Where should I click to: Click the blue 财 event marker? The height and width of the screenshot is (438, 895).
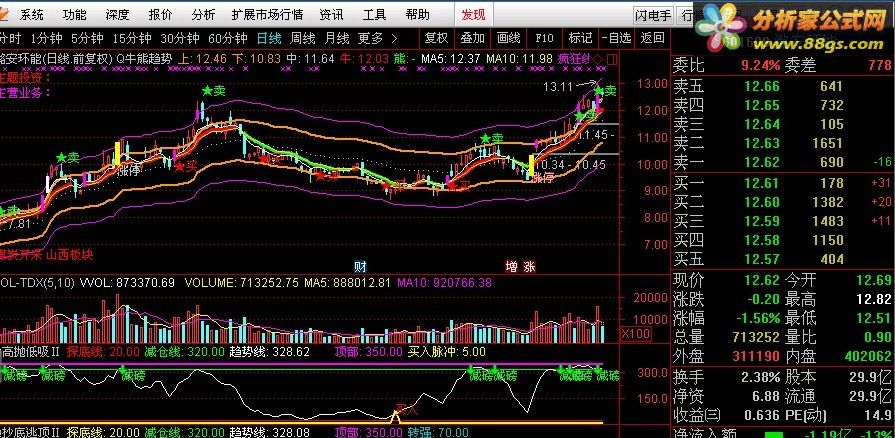[x=360, y=267]
